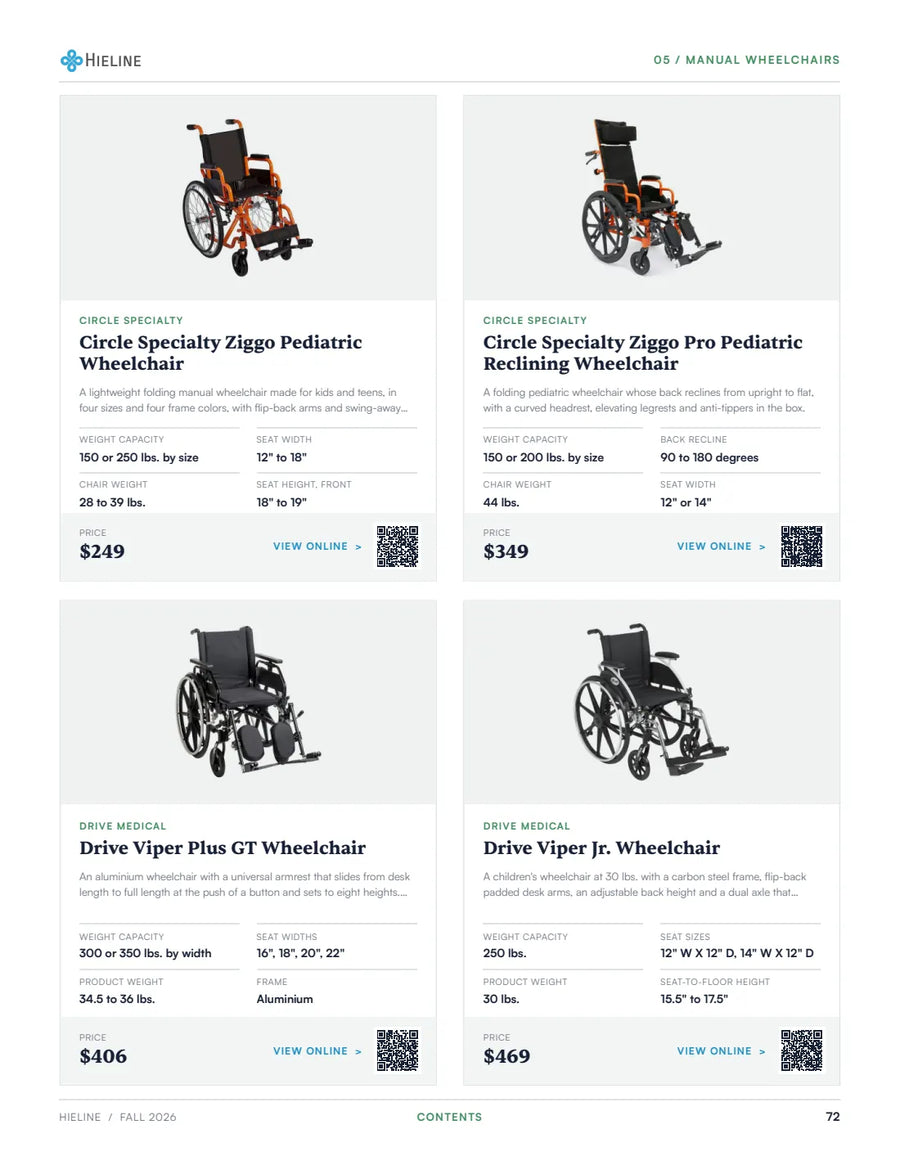Select the orange Ziggo Pediatric wheelchair photo
Screen dimensions: 900x1165
point(247,198)
